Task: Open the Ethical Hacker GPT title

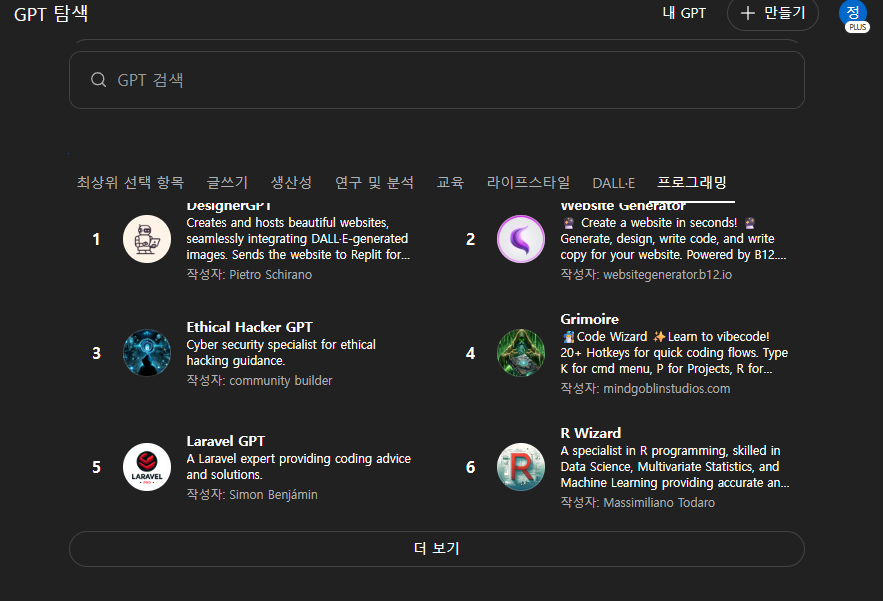Action: click(249, 327)
